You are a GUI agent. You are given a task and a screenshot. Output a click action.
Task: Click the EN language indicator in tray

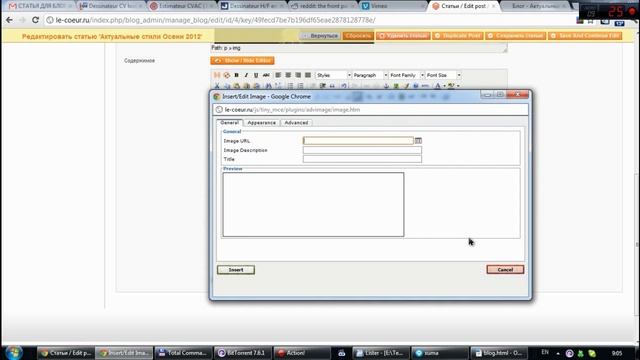545,352
